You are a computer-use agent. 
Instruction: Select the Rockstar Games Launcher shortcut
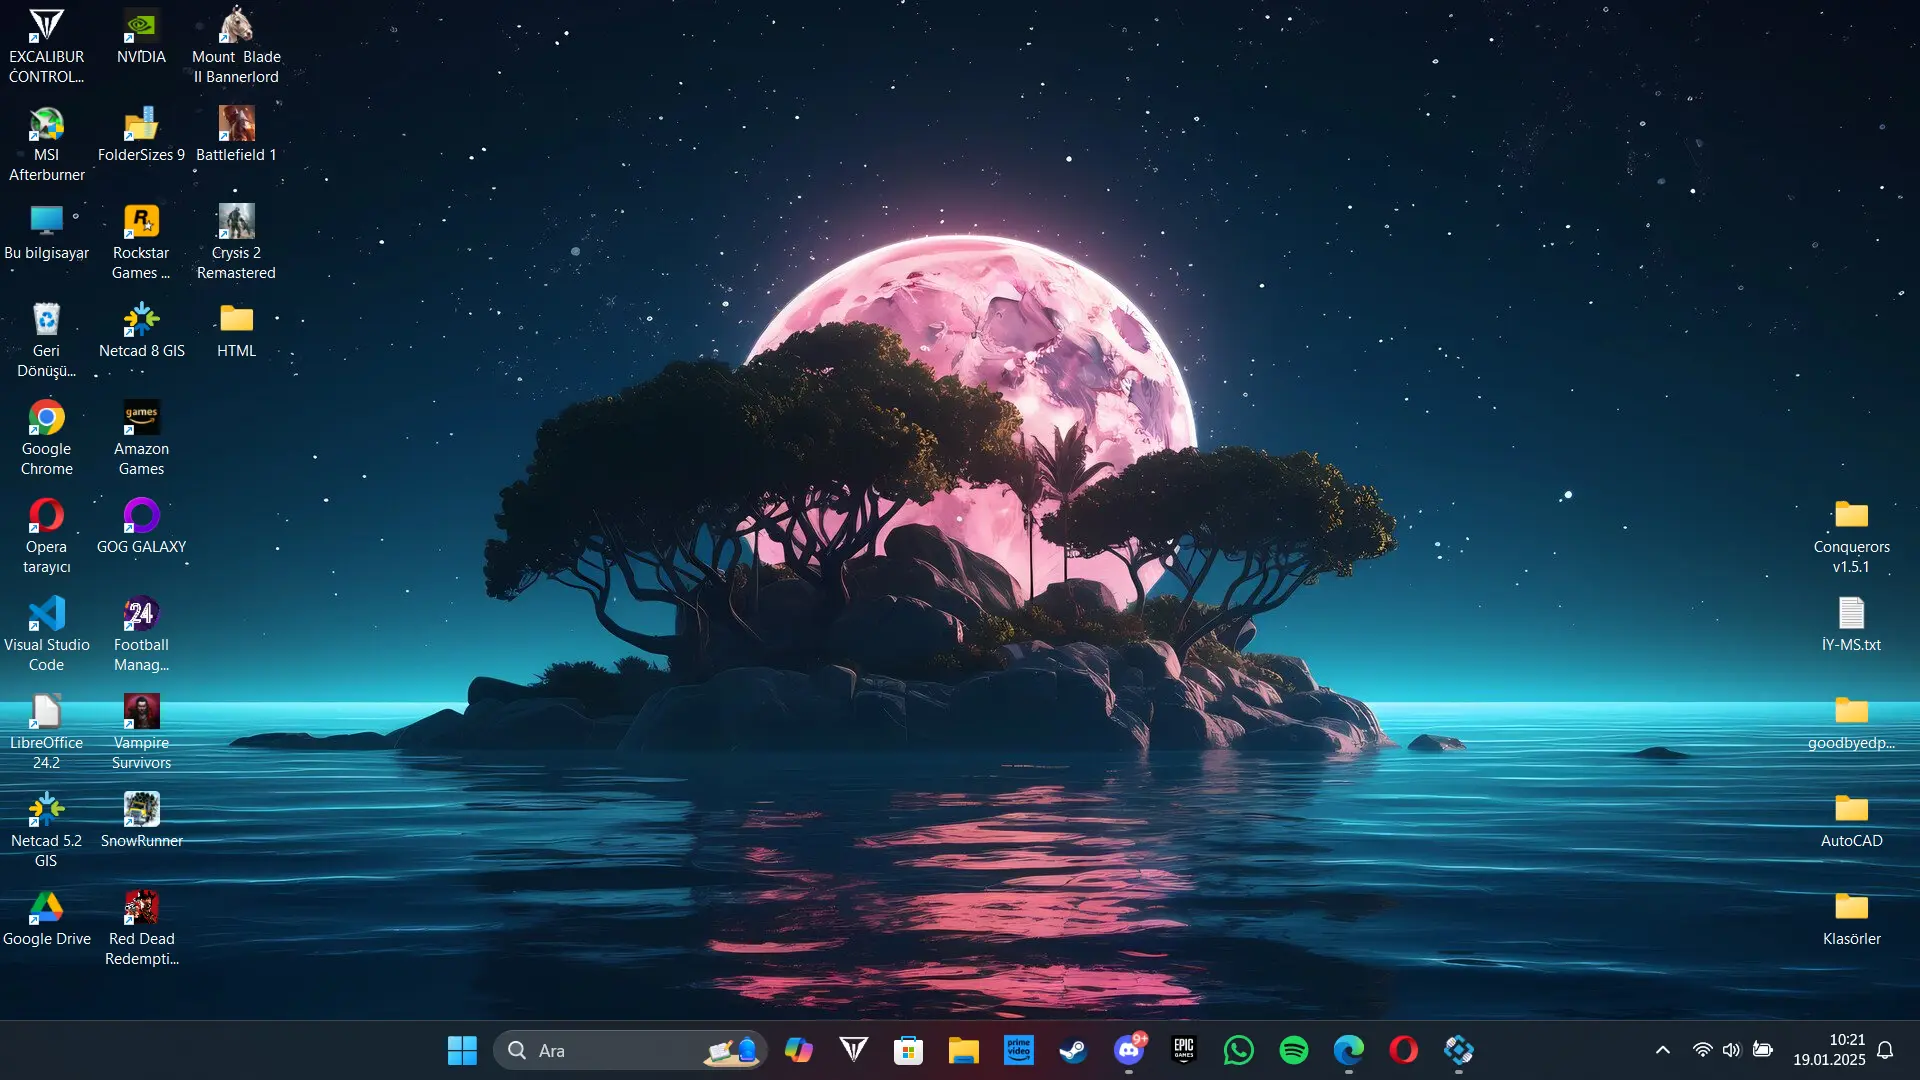click(141, 242)
